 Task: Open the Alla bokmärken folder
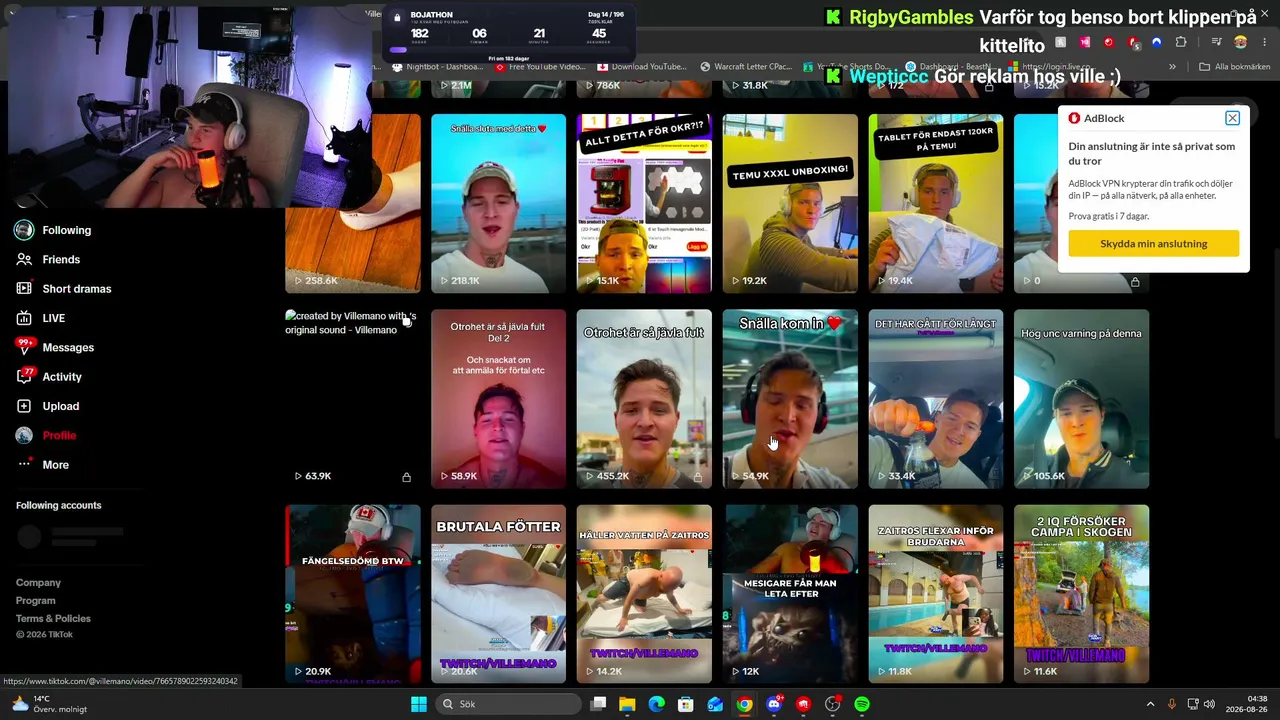(x=1235, y=67)
